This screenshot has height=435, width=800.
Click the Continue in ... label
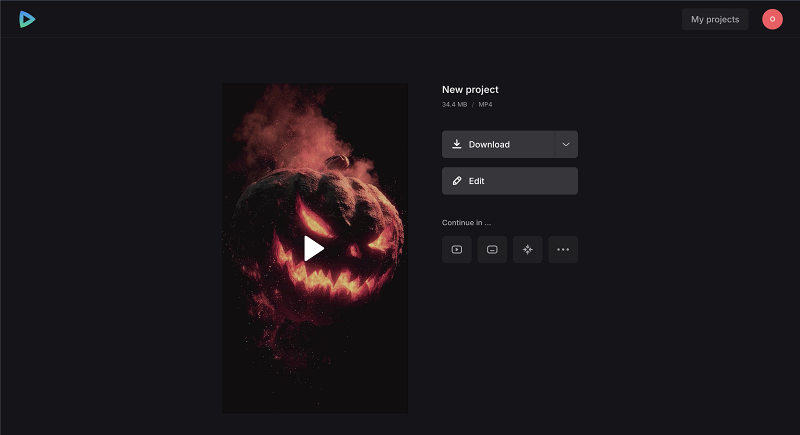point(466,223)
